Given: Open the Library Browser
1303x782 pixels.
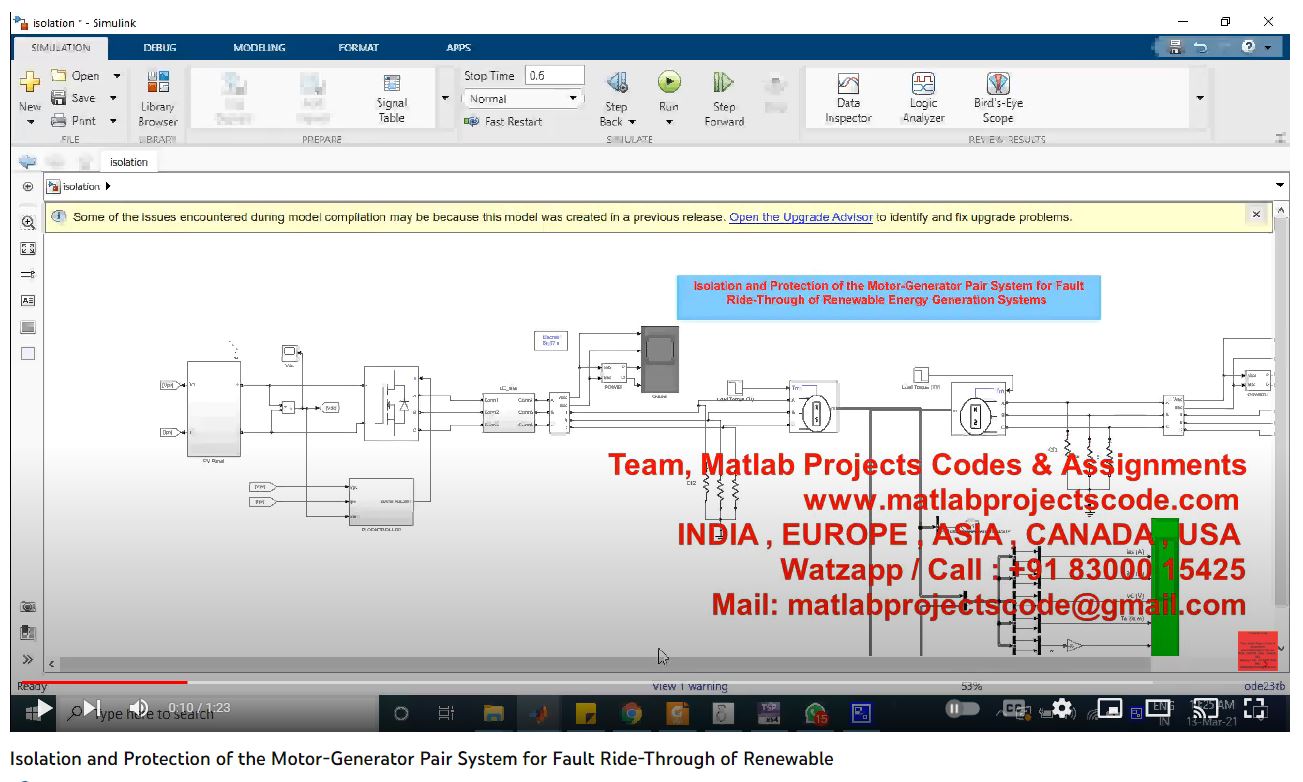Looking at the screenshot, I should (158, 98).
